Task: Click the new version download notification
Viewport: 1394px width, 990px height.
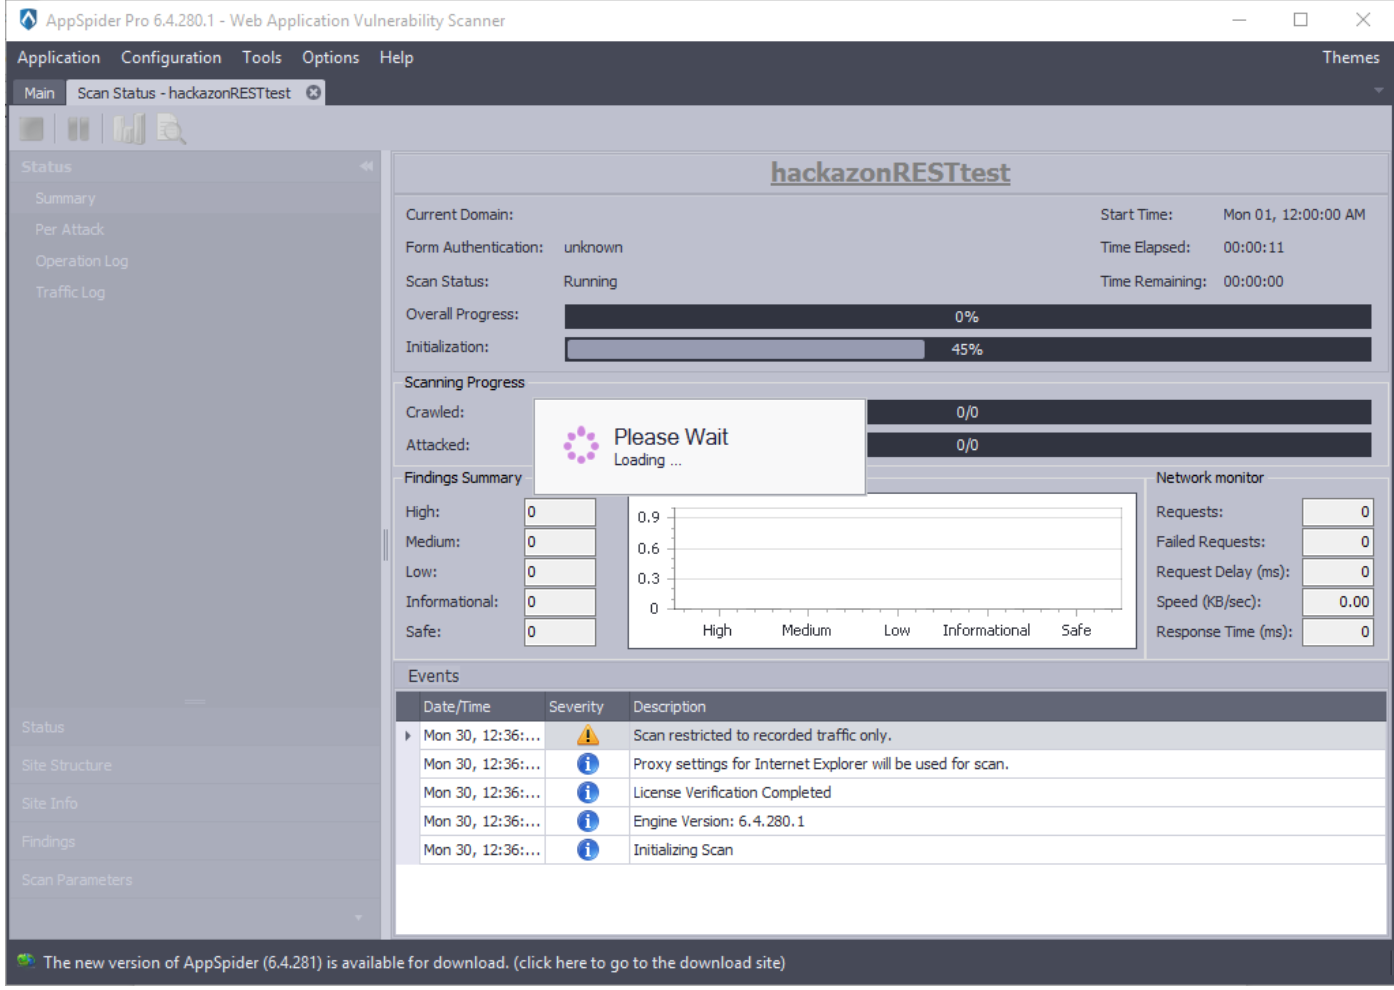Action: click(x=414, y=963)
